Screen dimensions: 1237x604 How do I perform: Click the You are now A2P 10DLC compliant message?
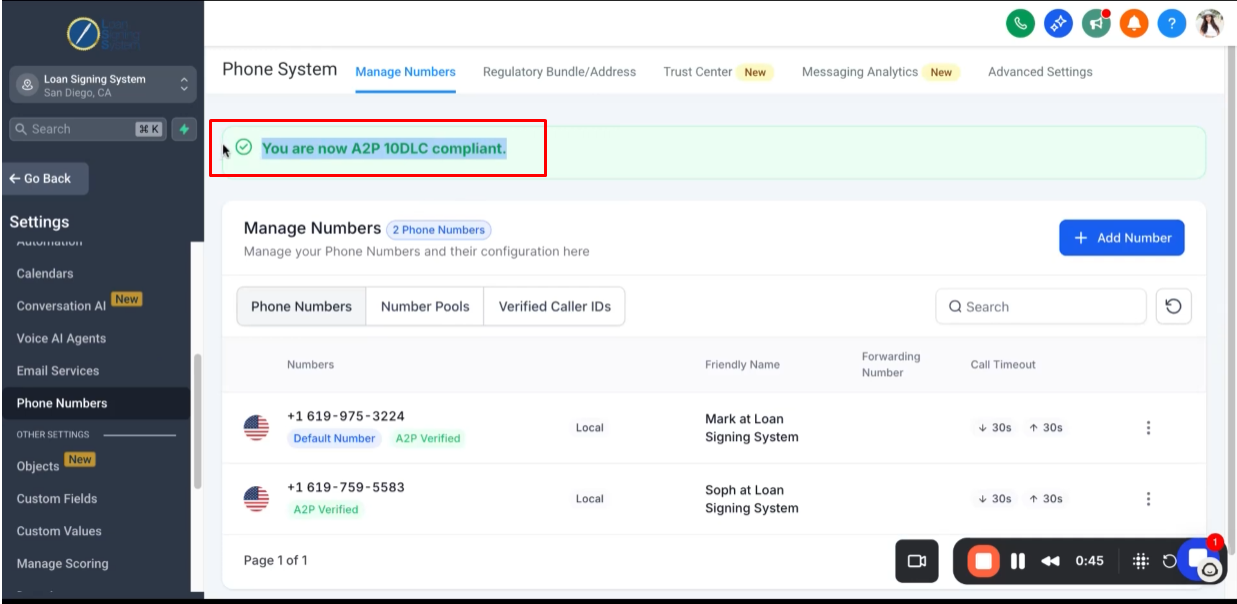(384, 148)
